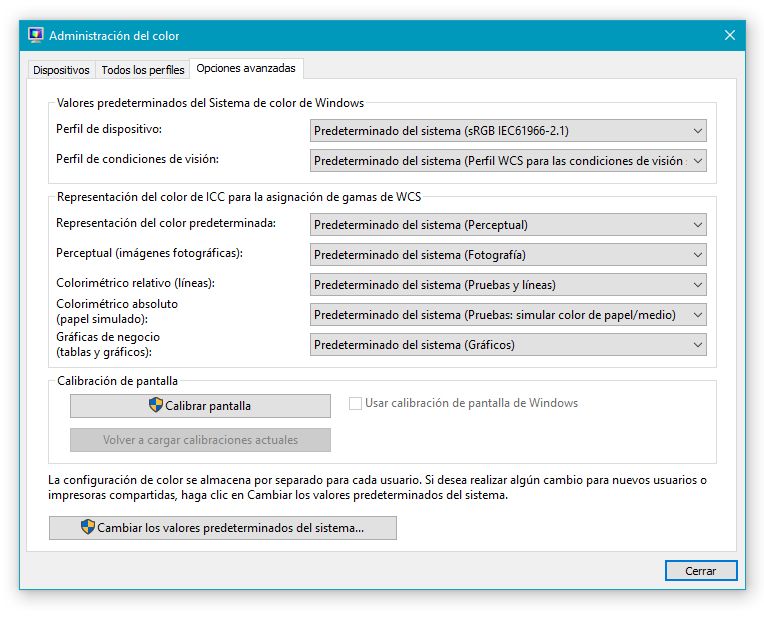Viewport: 764px width, 620px height.
Task: Click the 'Representación del color predeterminada:' label
Action: pos(166,223)
